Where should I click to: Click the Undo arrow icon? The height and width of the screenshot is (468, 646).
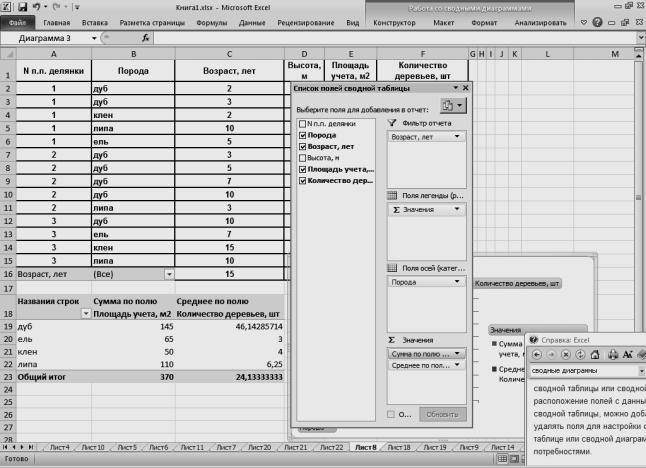pos(37,7)
